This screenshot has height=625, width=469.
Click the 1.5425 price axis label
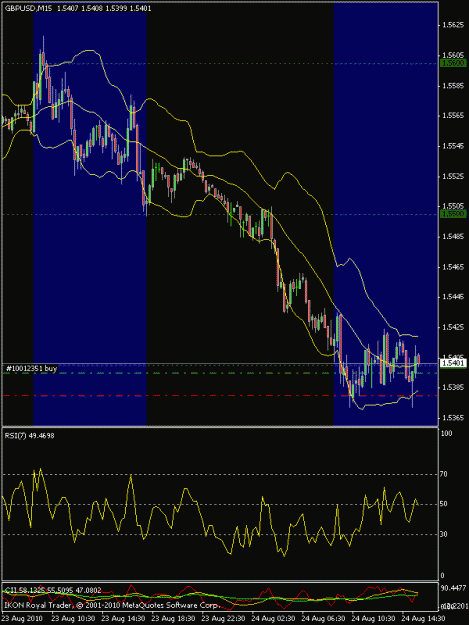pyautogui.click(x=453, y=327)
